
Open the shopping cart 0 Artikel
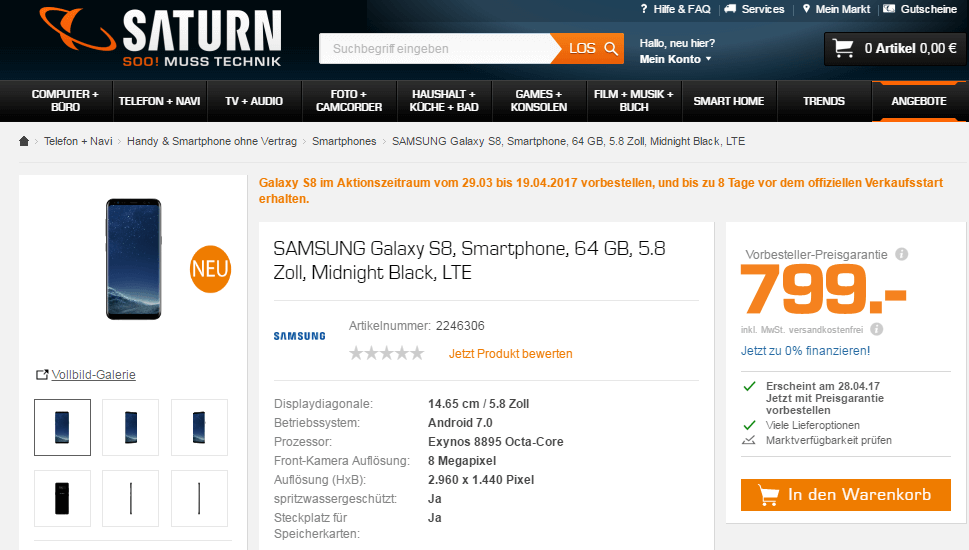[895, 49]
